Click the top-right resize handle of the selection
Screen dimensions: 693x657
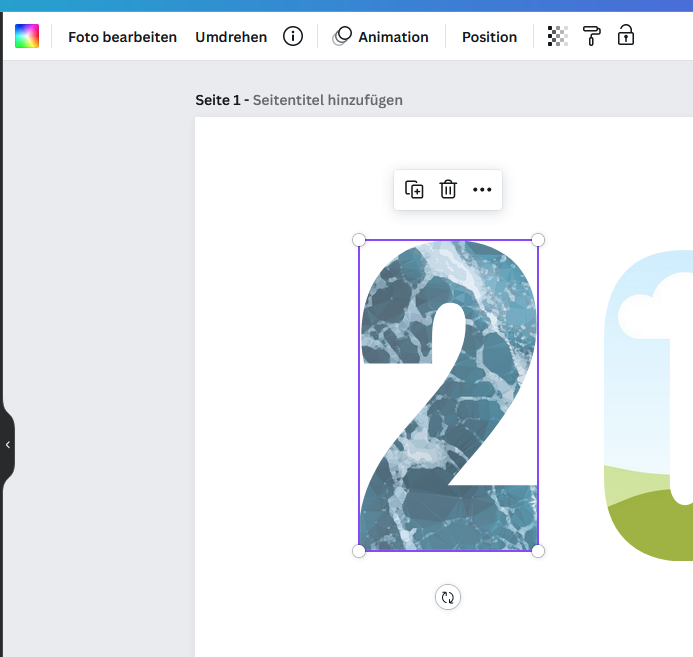click(538, 240)
